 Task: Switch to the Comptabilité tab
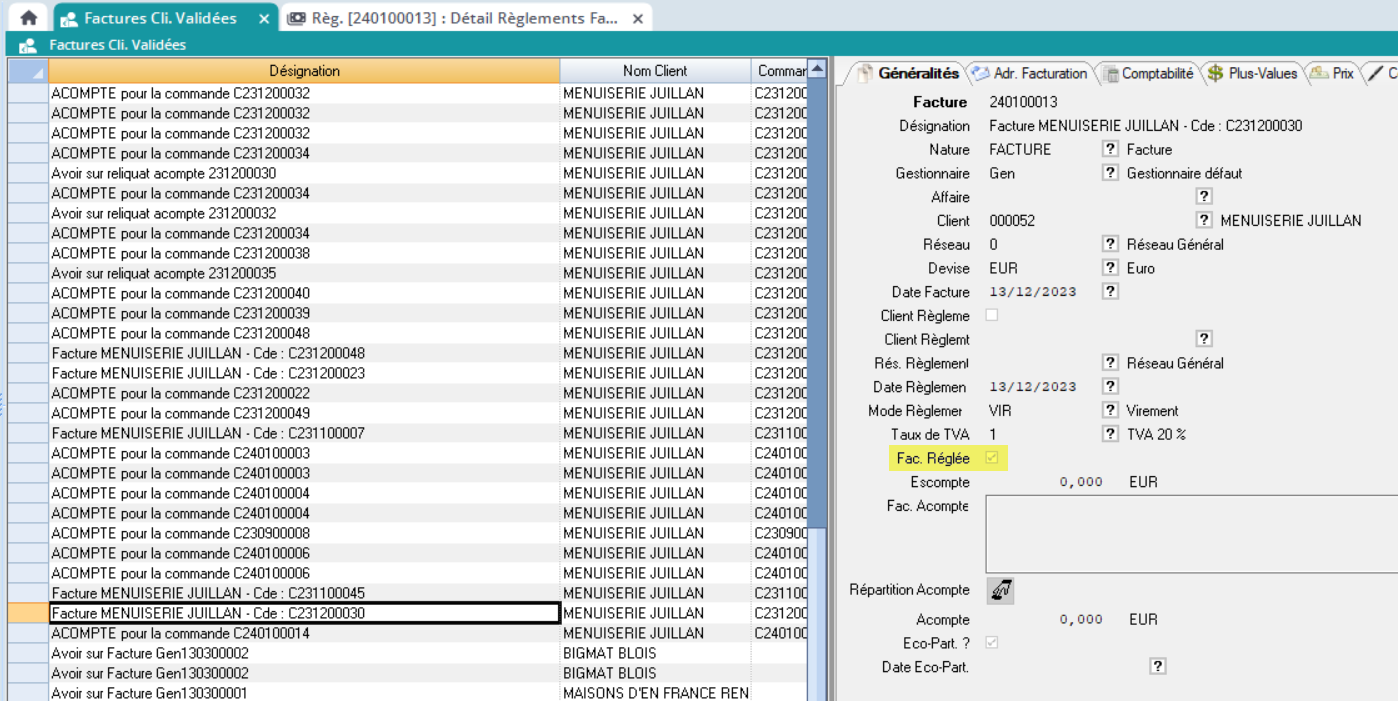tap(1148, 73)
